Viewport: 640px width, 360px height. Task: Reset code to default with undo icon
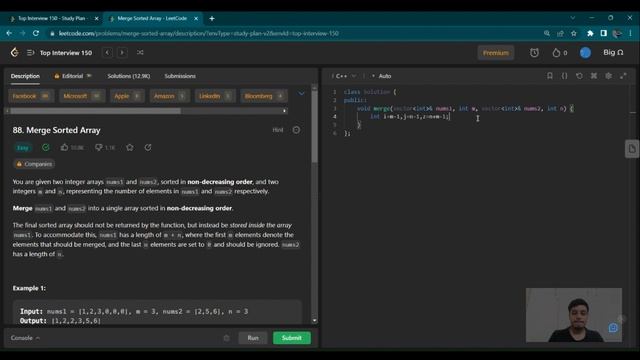click(x=579, y=76)
